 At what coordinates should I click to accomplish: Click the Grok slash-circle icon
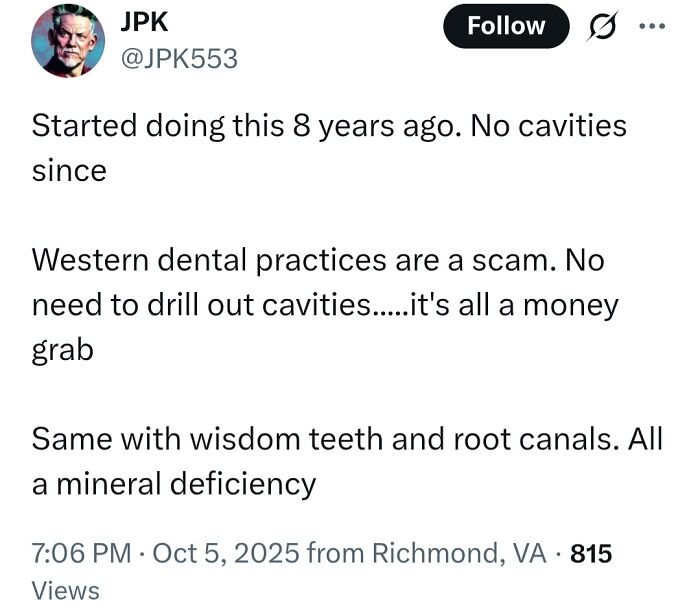tap(601, 26)
